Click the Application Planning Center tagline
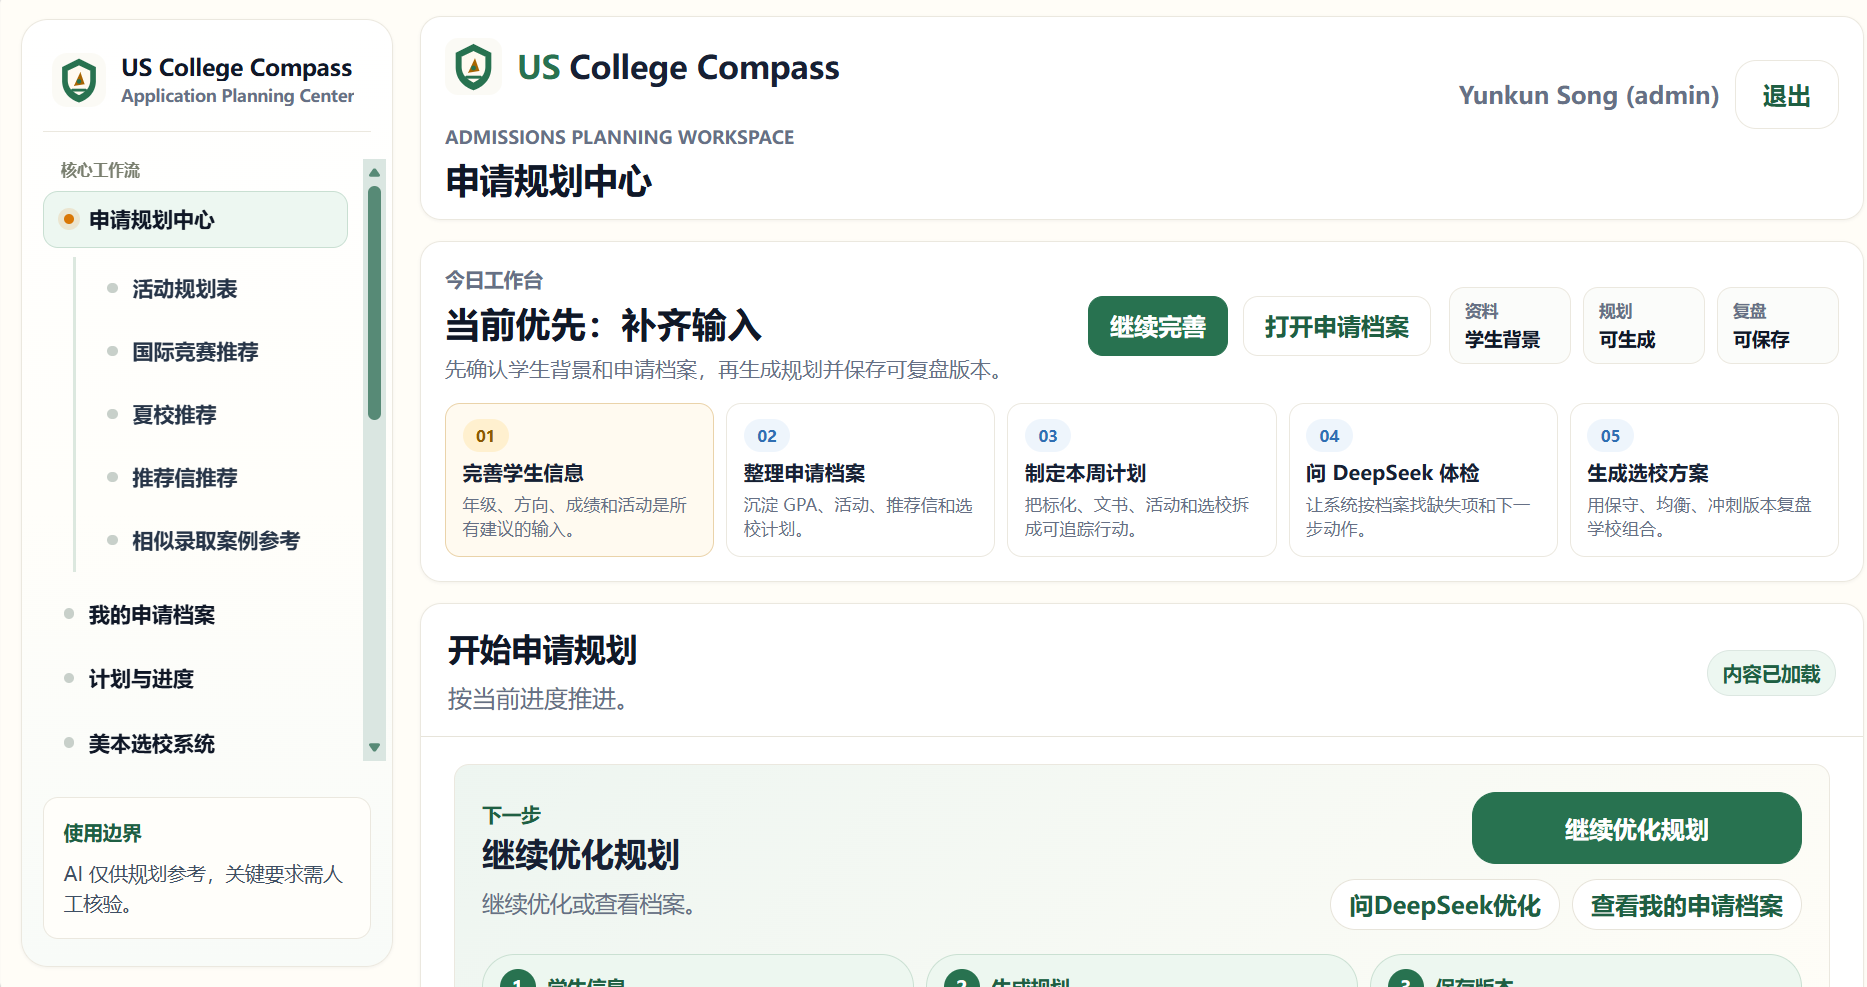Viewport: 1867px width, 987px height. (x=237, y=96)
